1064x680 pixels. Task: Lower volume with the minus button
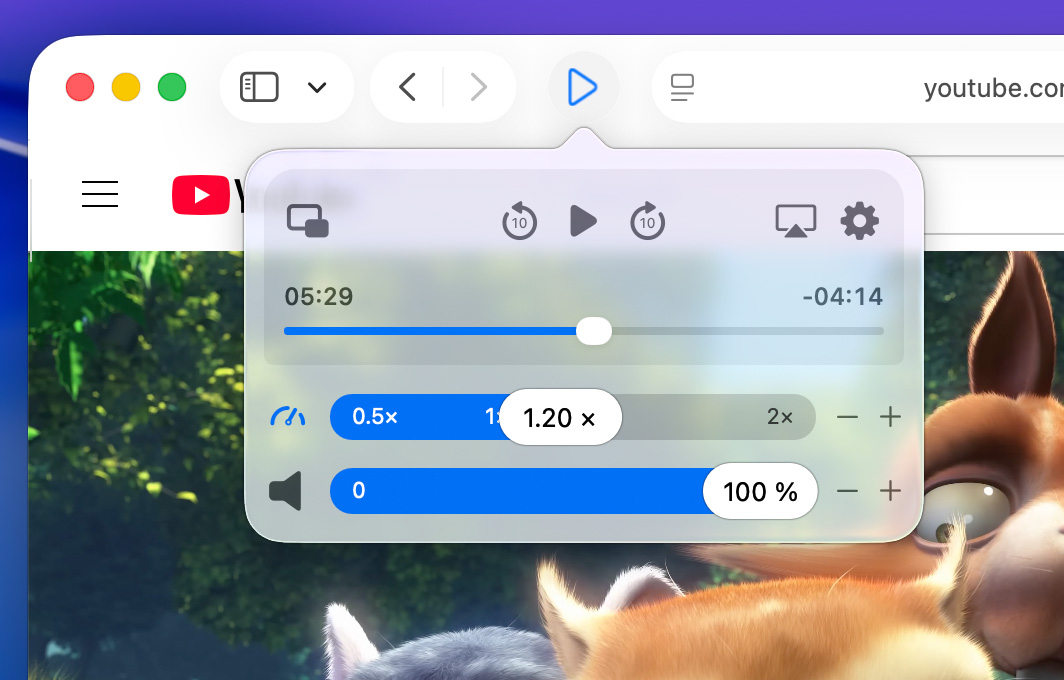point(848,491)
